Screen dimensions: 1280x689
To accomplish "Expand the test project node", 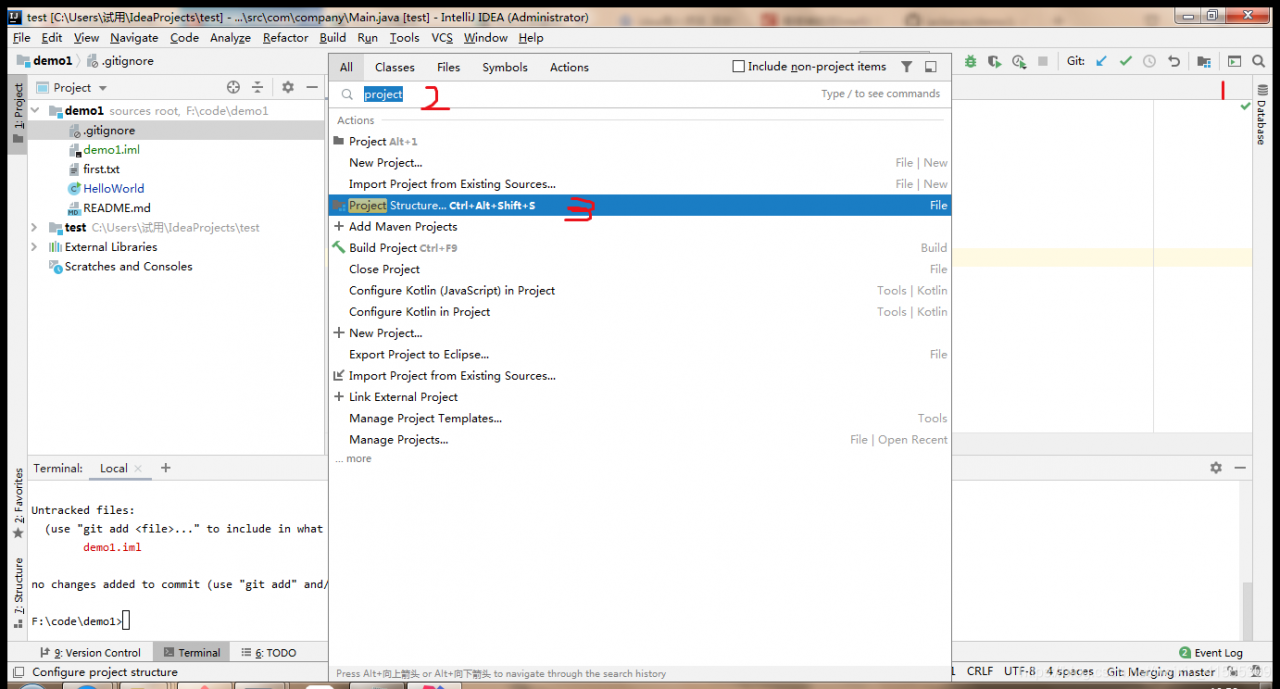I will [36, 228].
